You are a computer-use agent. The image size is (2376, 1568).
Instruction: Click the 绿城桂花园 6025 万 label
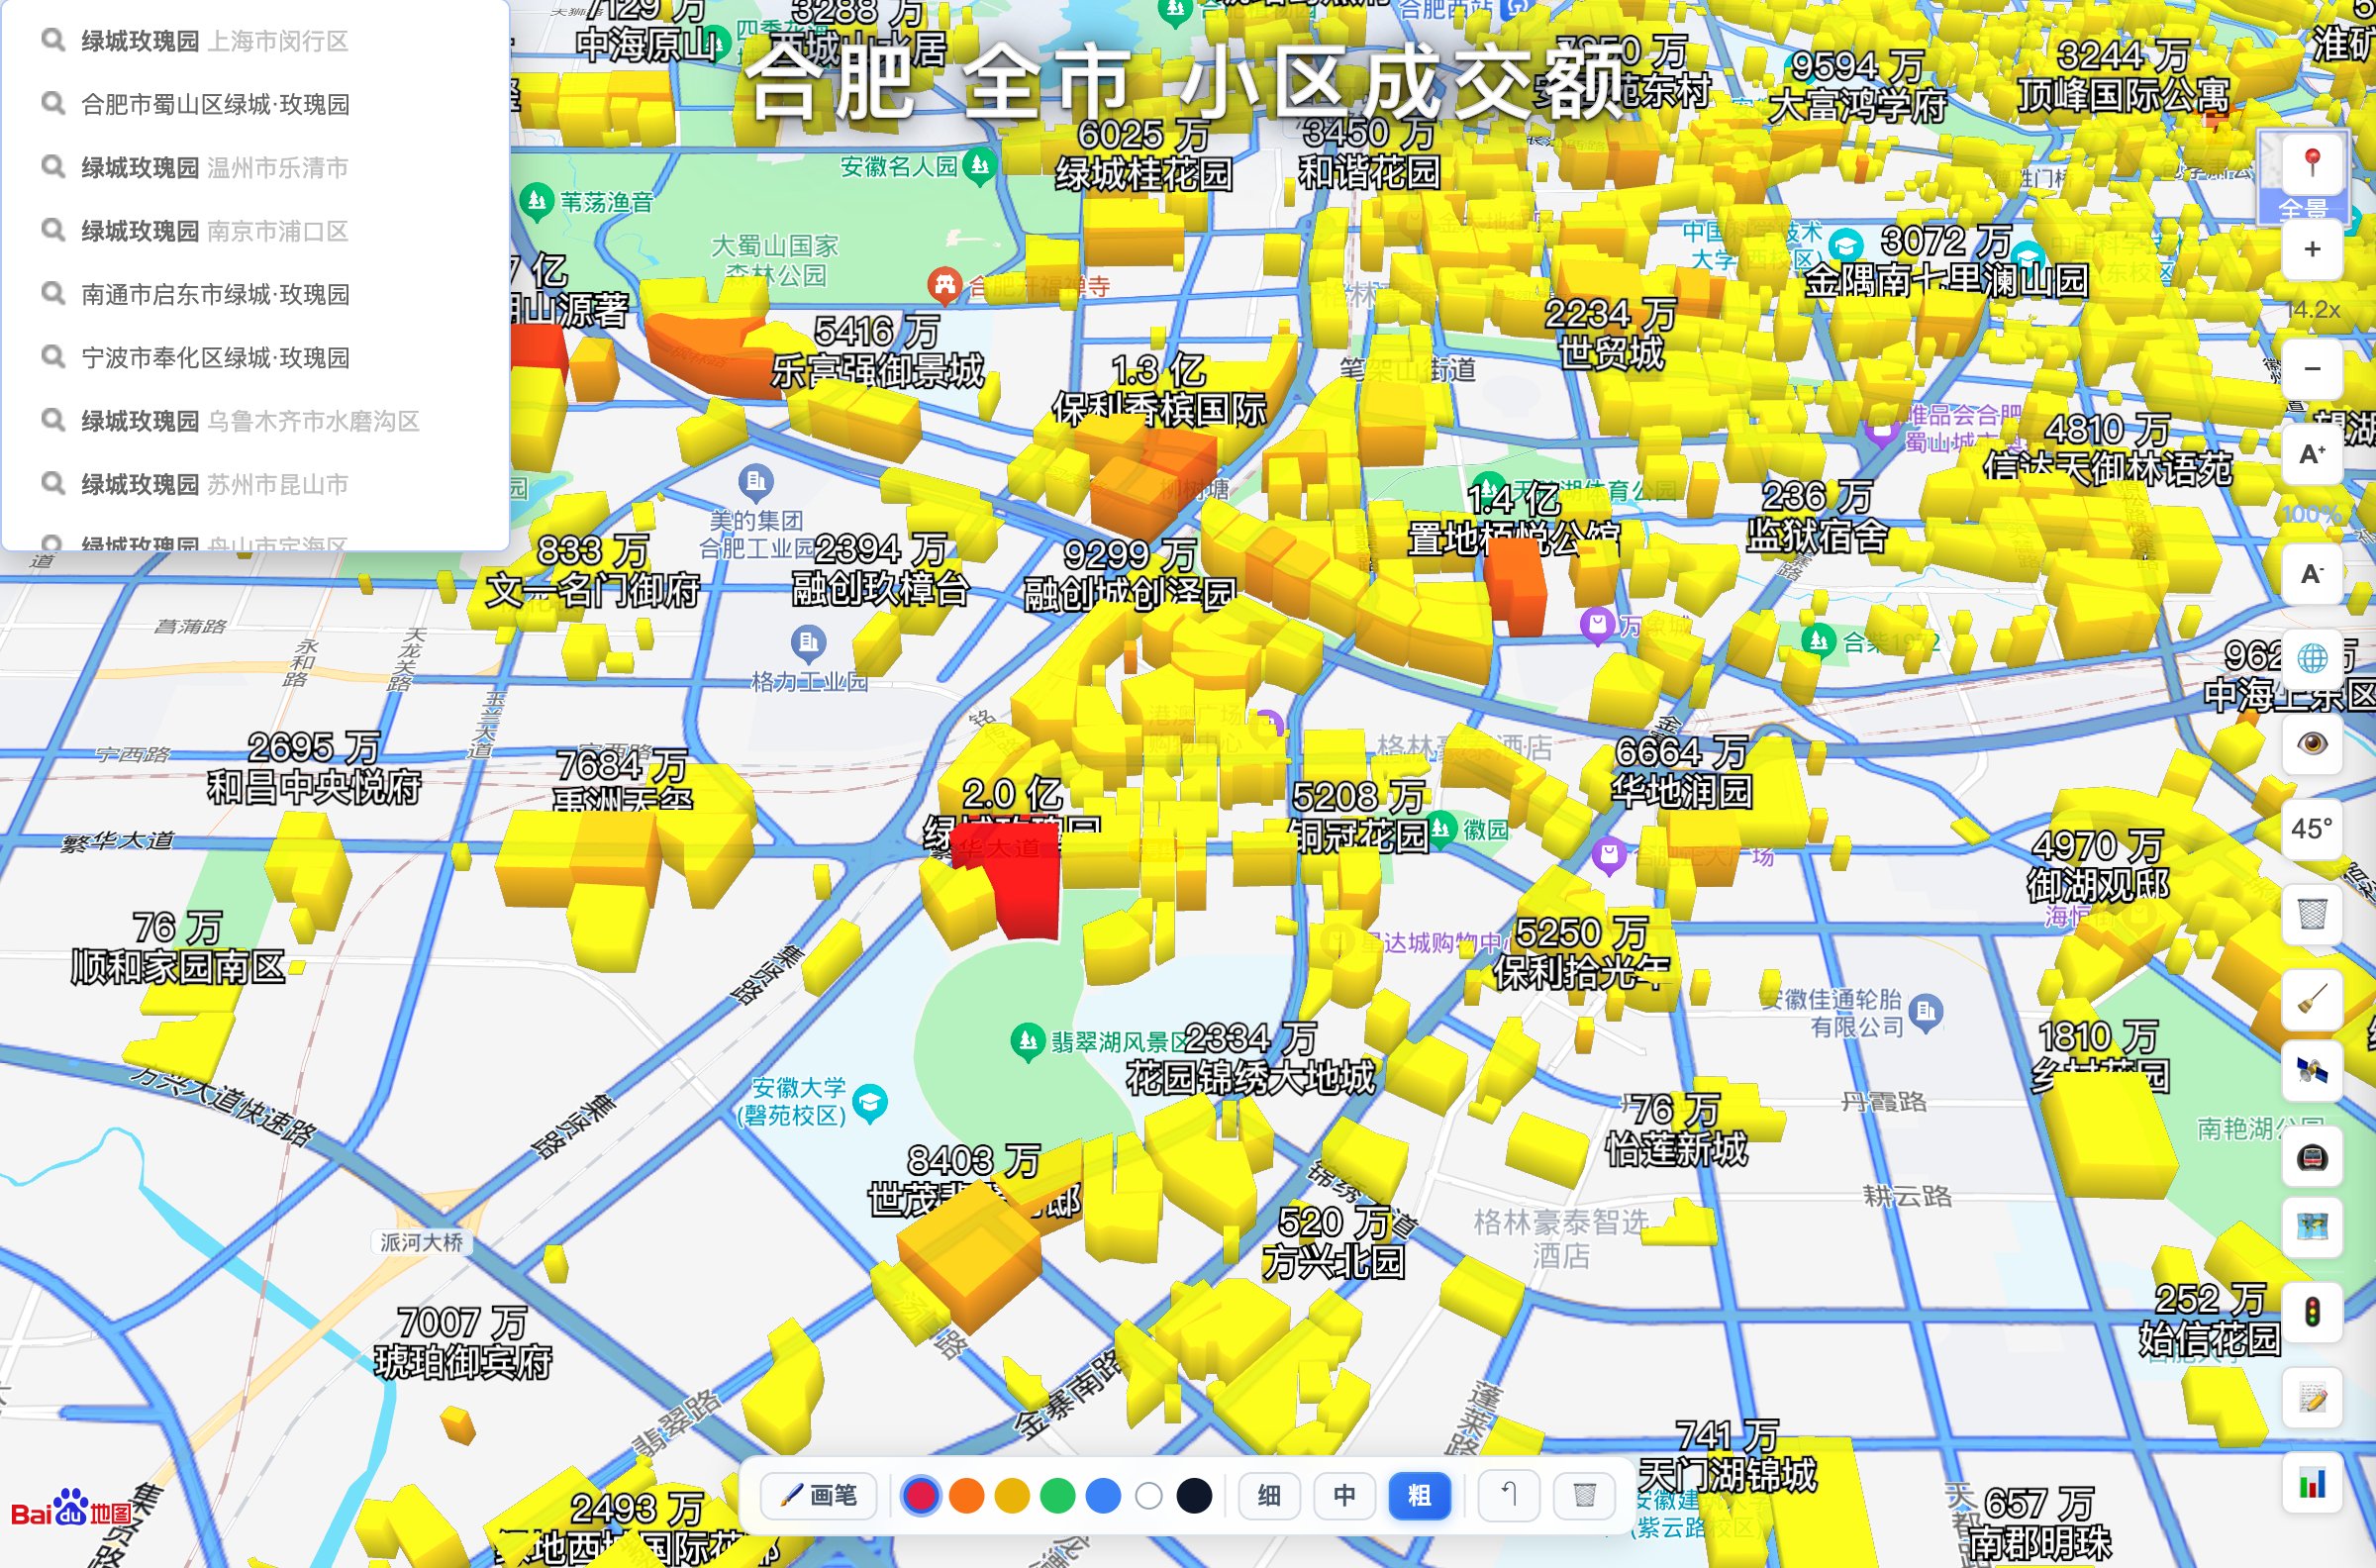coord(1143,155)
